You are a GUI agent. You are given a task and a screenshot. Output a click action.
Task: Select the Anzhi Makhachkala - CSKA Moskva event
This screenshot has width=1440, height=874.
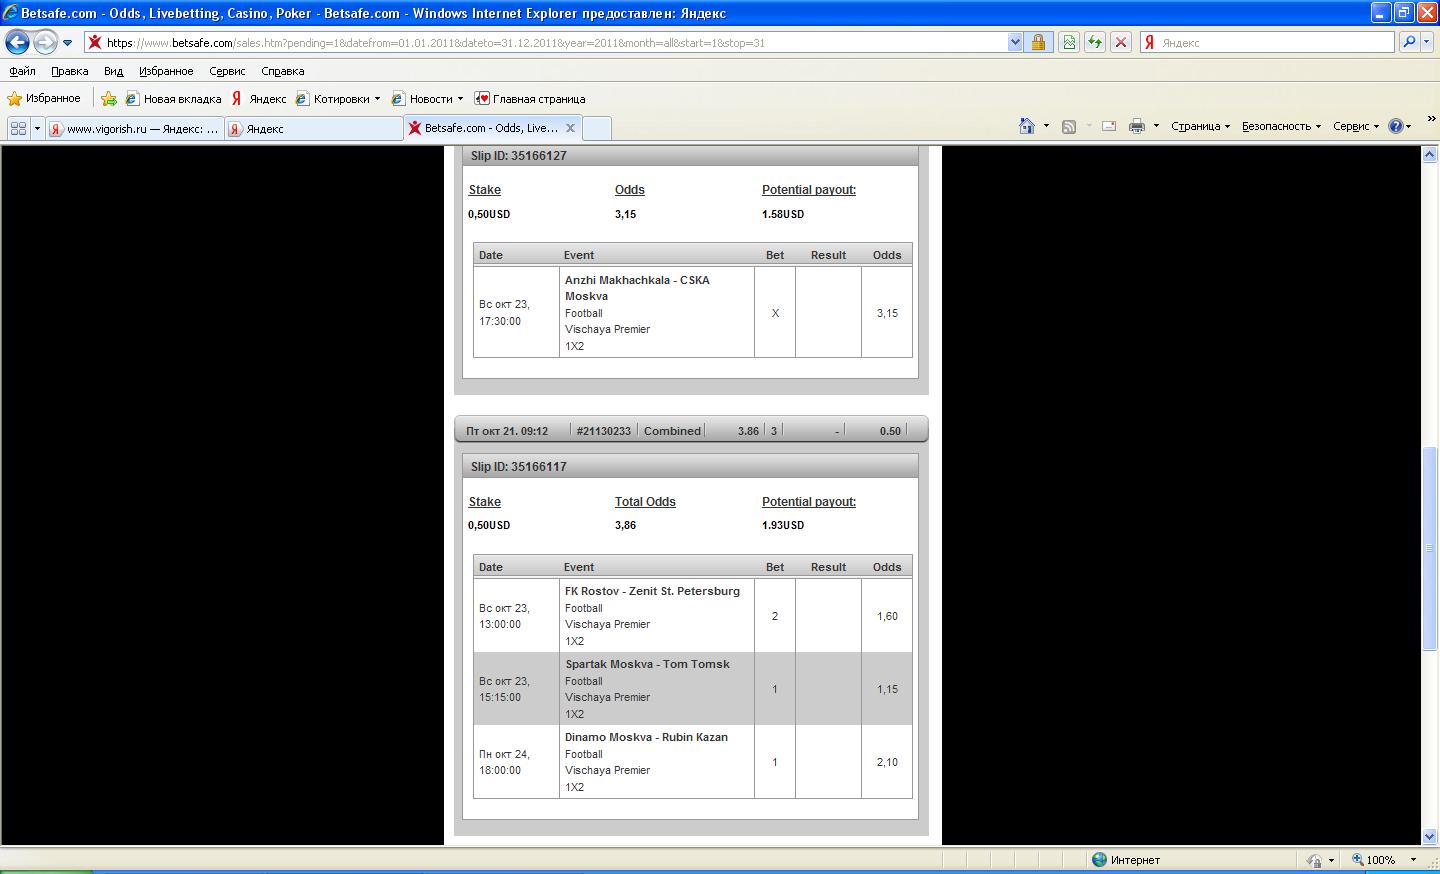click(637, 288)
